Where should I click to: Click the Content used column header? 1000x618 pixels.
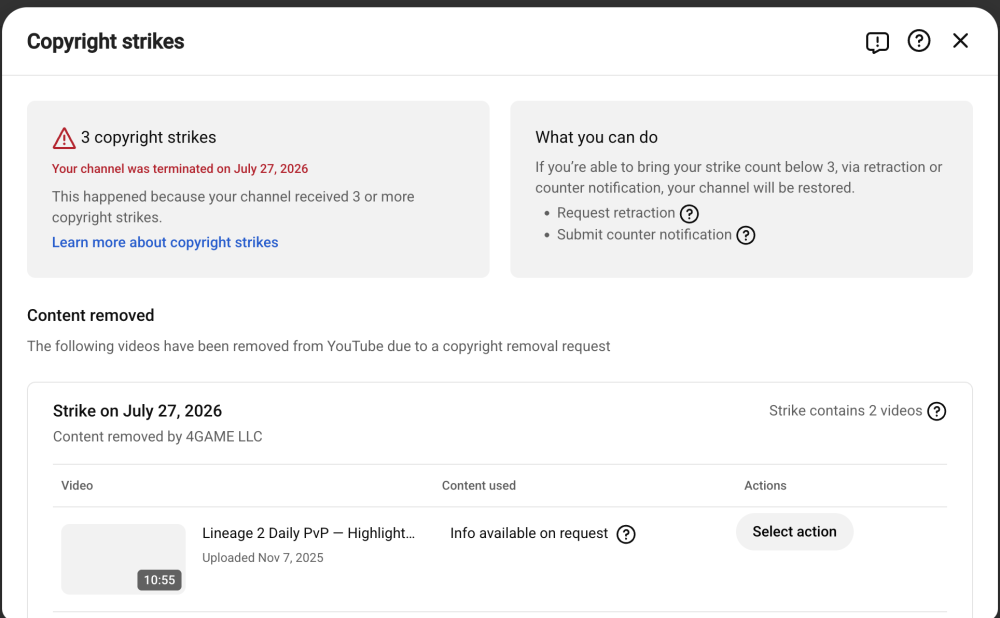478,485
